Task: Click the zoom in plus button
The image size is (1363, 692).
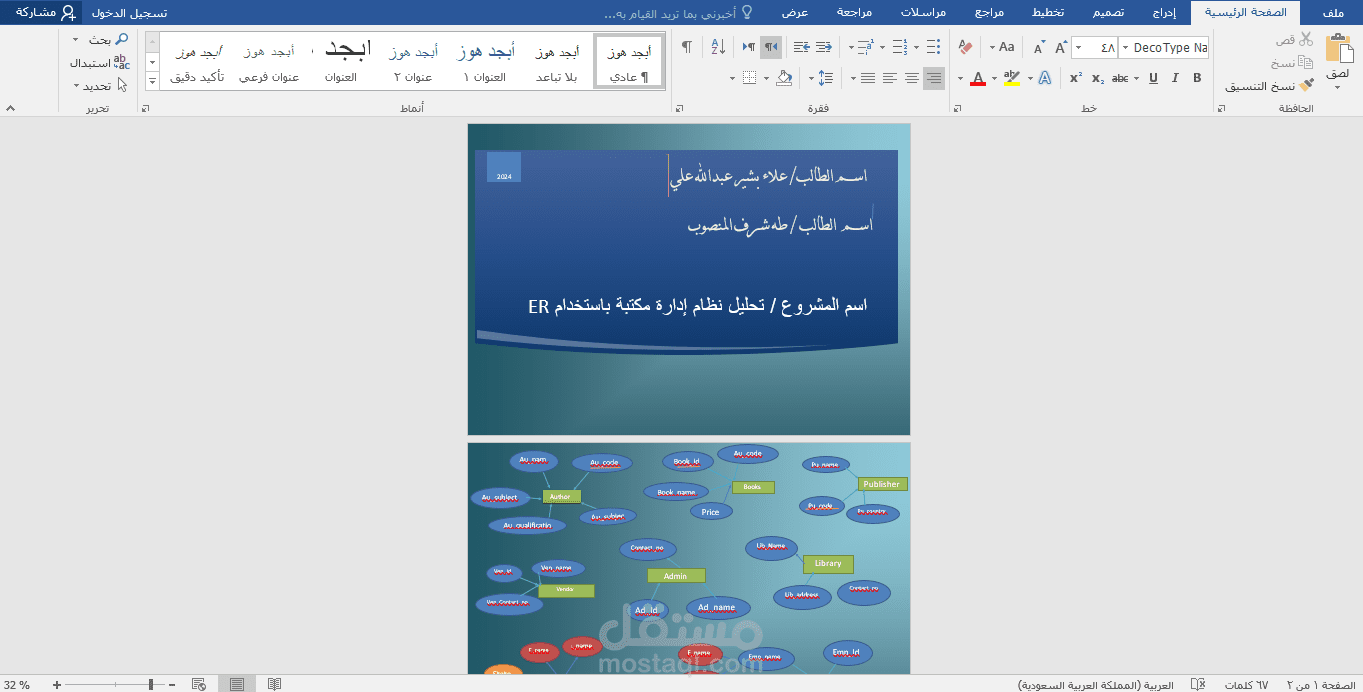Action: tap(57, 685)
